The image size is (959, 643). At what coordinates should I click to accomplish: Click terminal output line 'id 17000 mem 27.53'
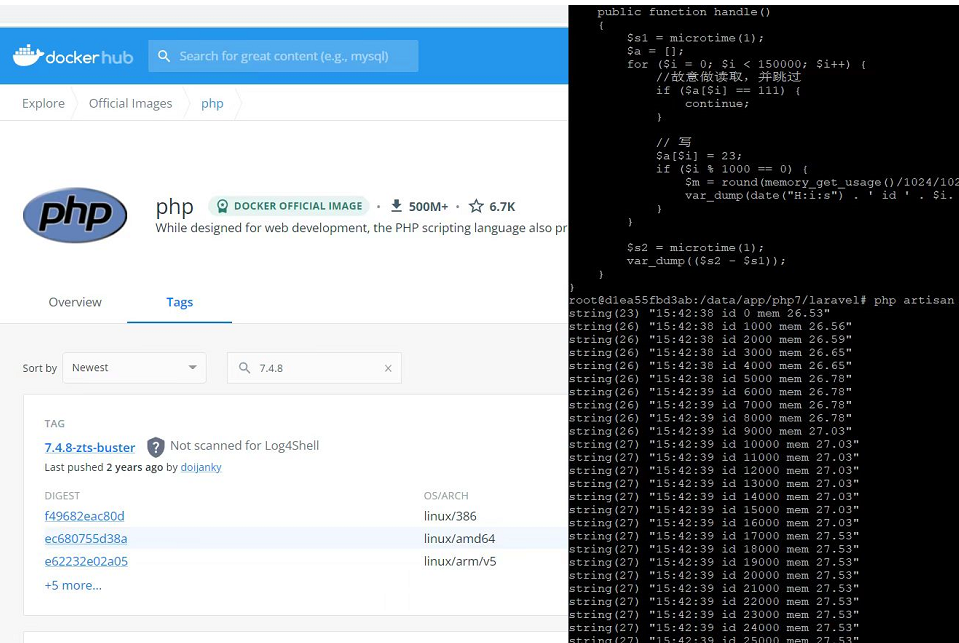point(714,537)
